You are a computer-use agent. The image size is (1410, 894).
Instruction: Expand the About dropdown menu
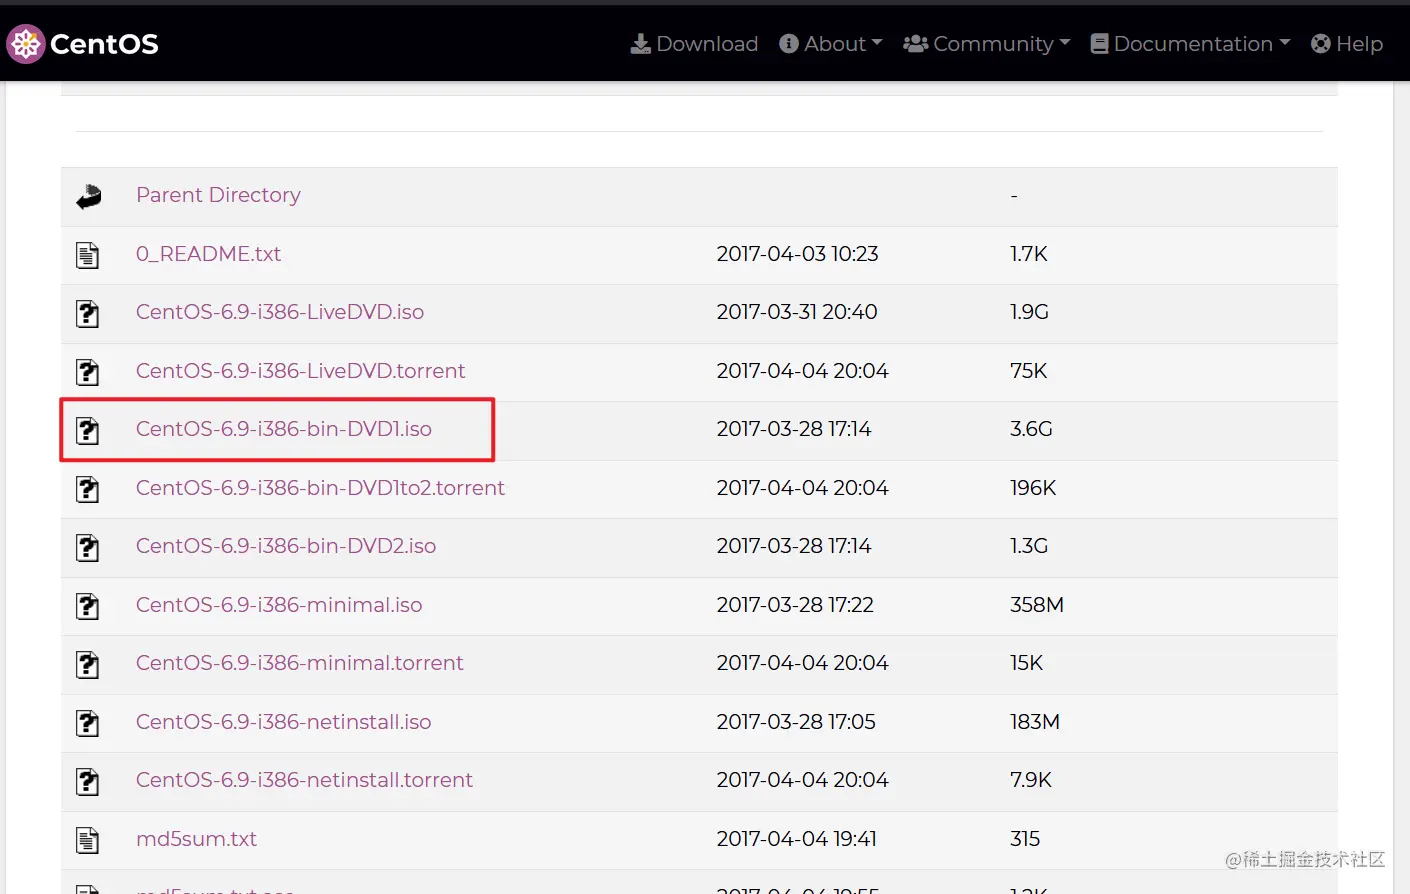[x=831, y=44]
